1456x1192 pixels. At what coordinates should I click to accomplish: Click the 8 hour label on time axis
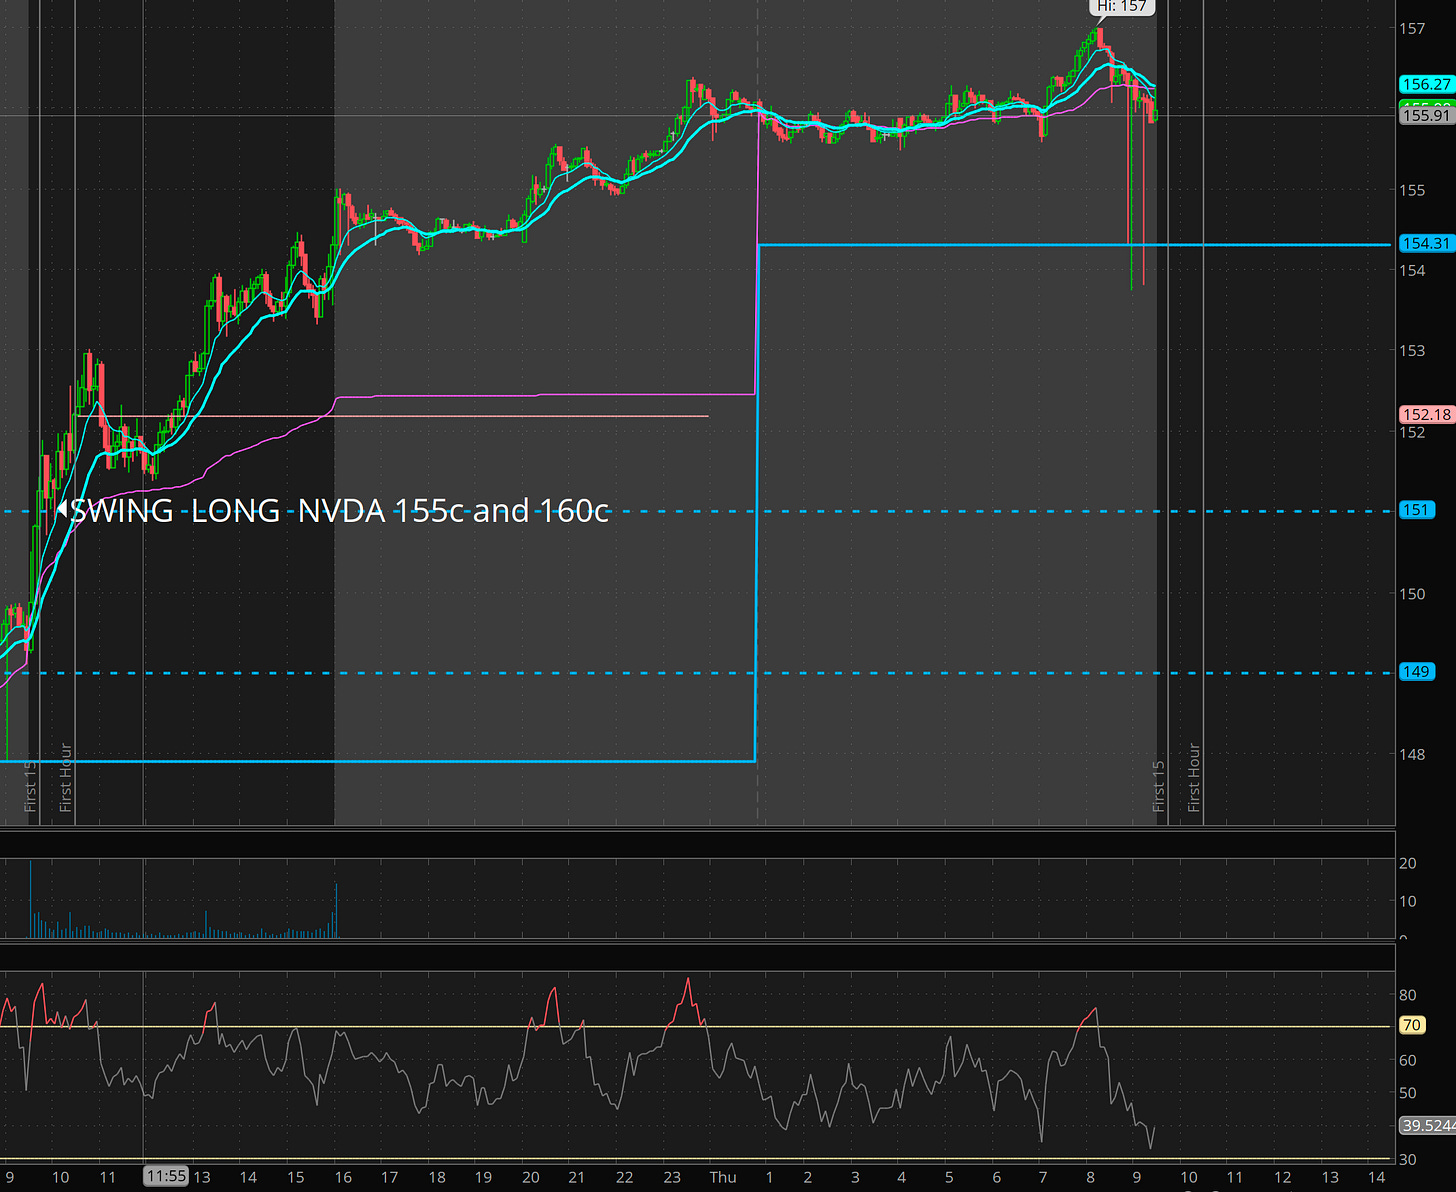[x=1090, y=1178]
